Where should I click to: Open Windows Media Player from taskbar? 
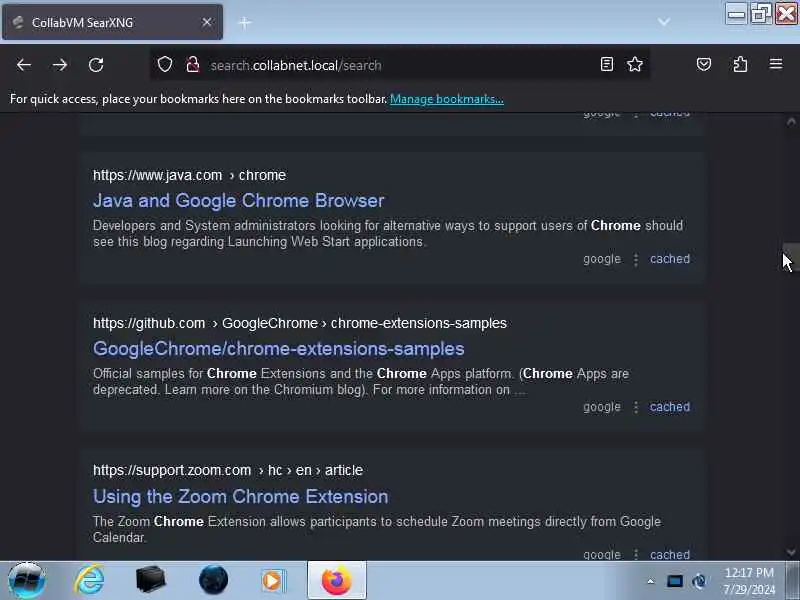pos(274,581)
